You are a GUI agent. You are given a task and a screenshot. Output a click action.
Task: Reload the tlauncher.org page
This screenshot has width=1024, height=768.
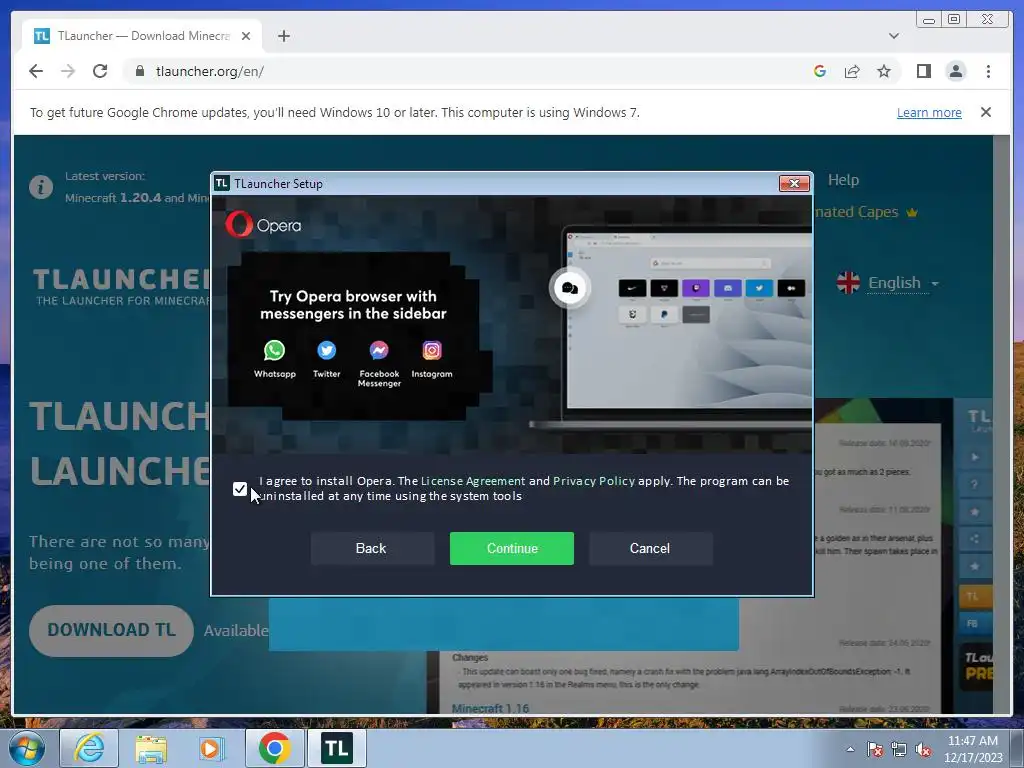click(100, 71)
